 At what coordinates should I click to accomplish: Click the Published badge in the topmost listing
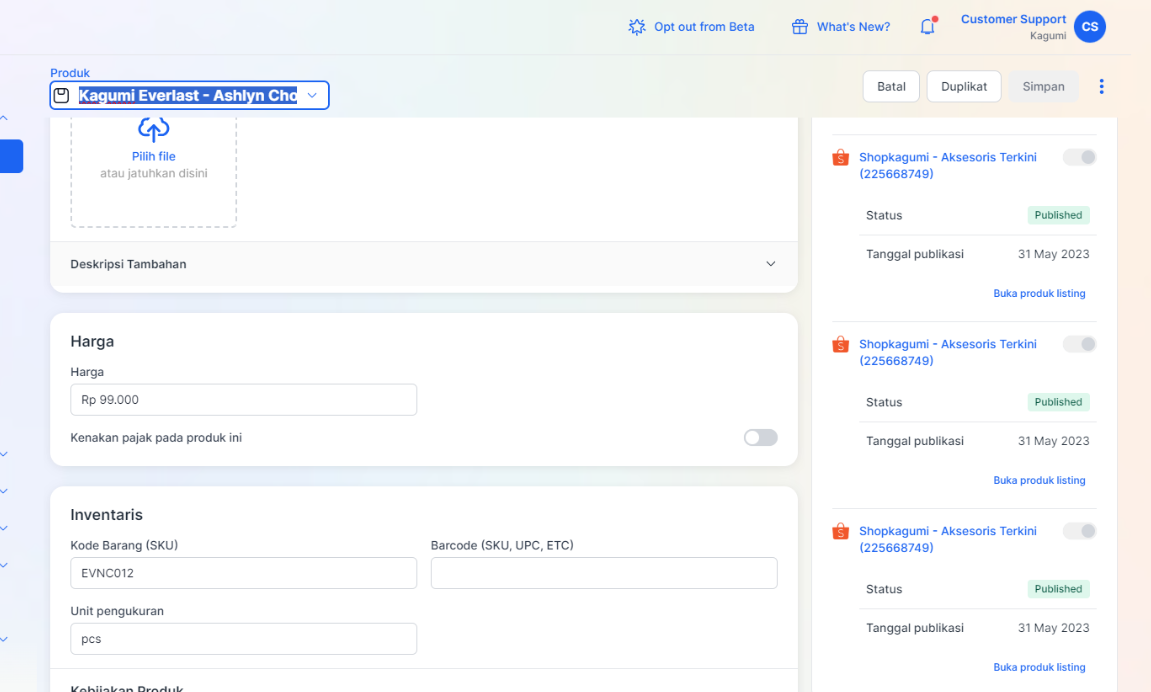pyautogui.click(x=1058, y=215)
